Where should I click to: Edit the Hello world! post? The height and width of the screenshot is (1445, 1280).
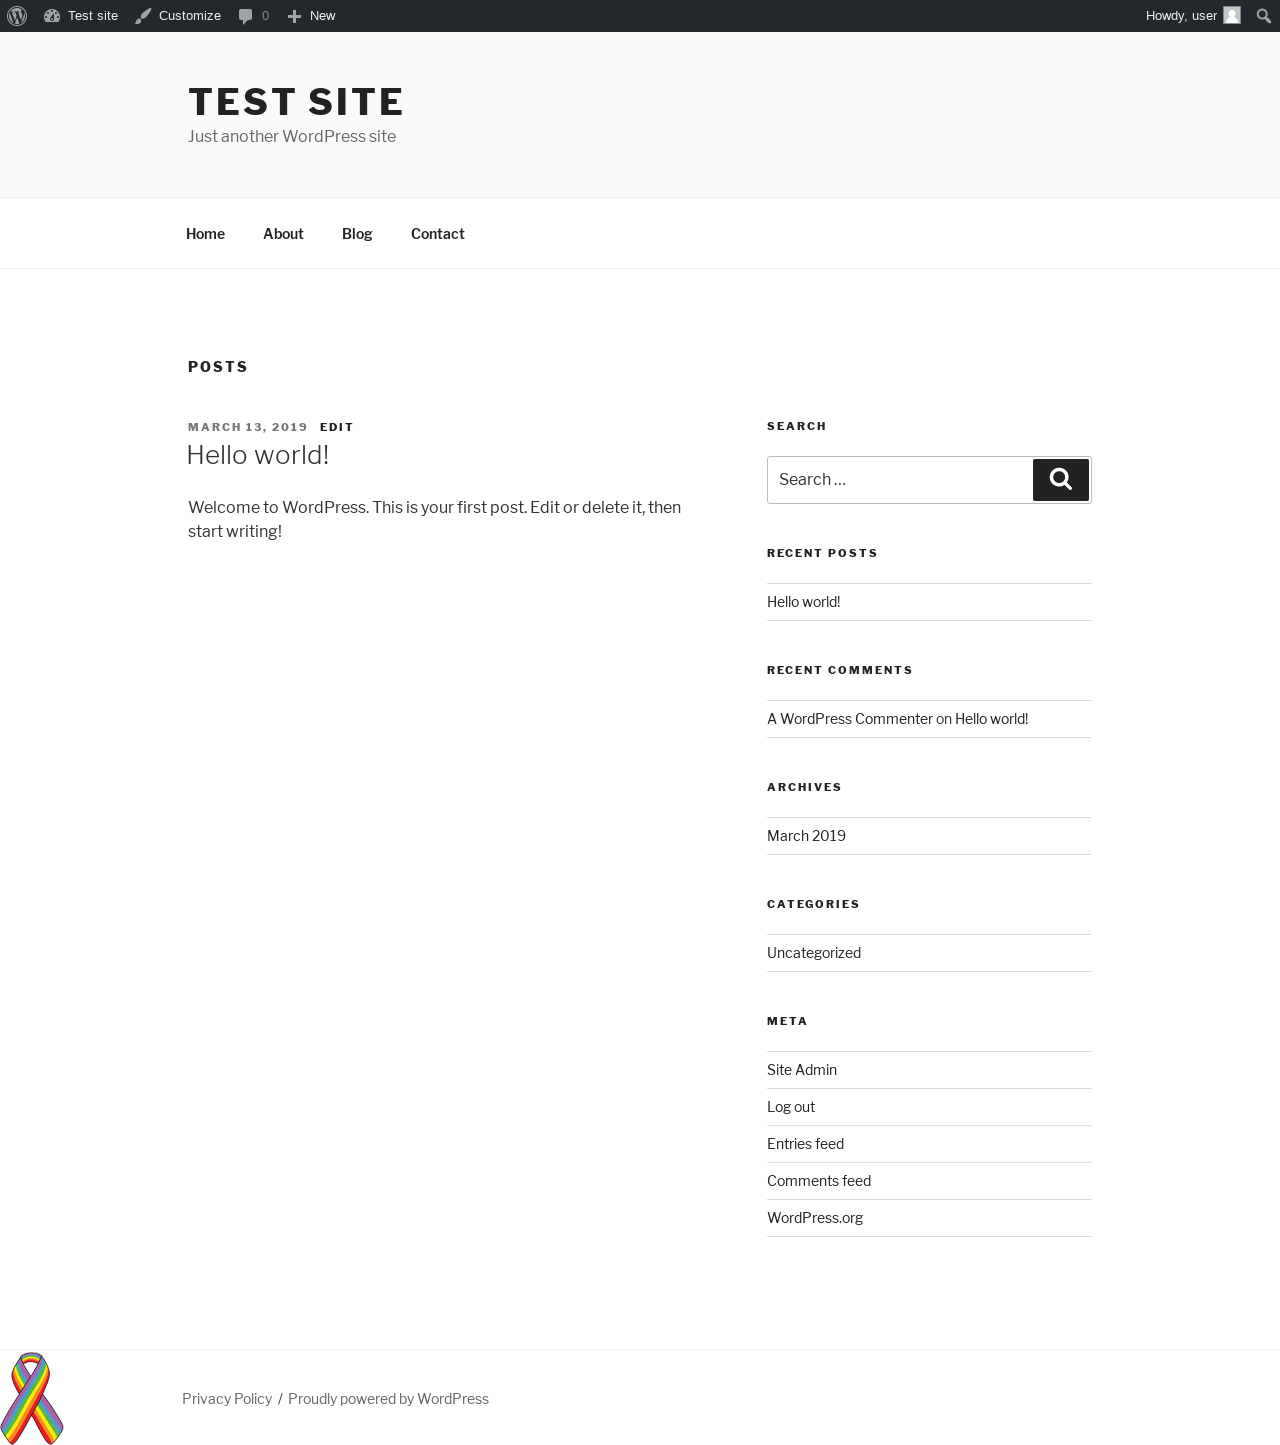pos(337,427)
